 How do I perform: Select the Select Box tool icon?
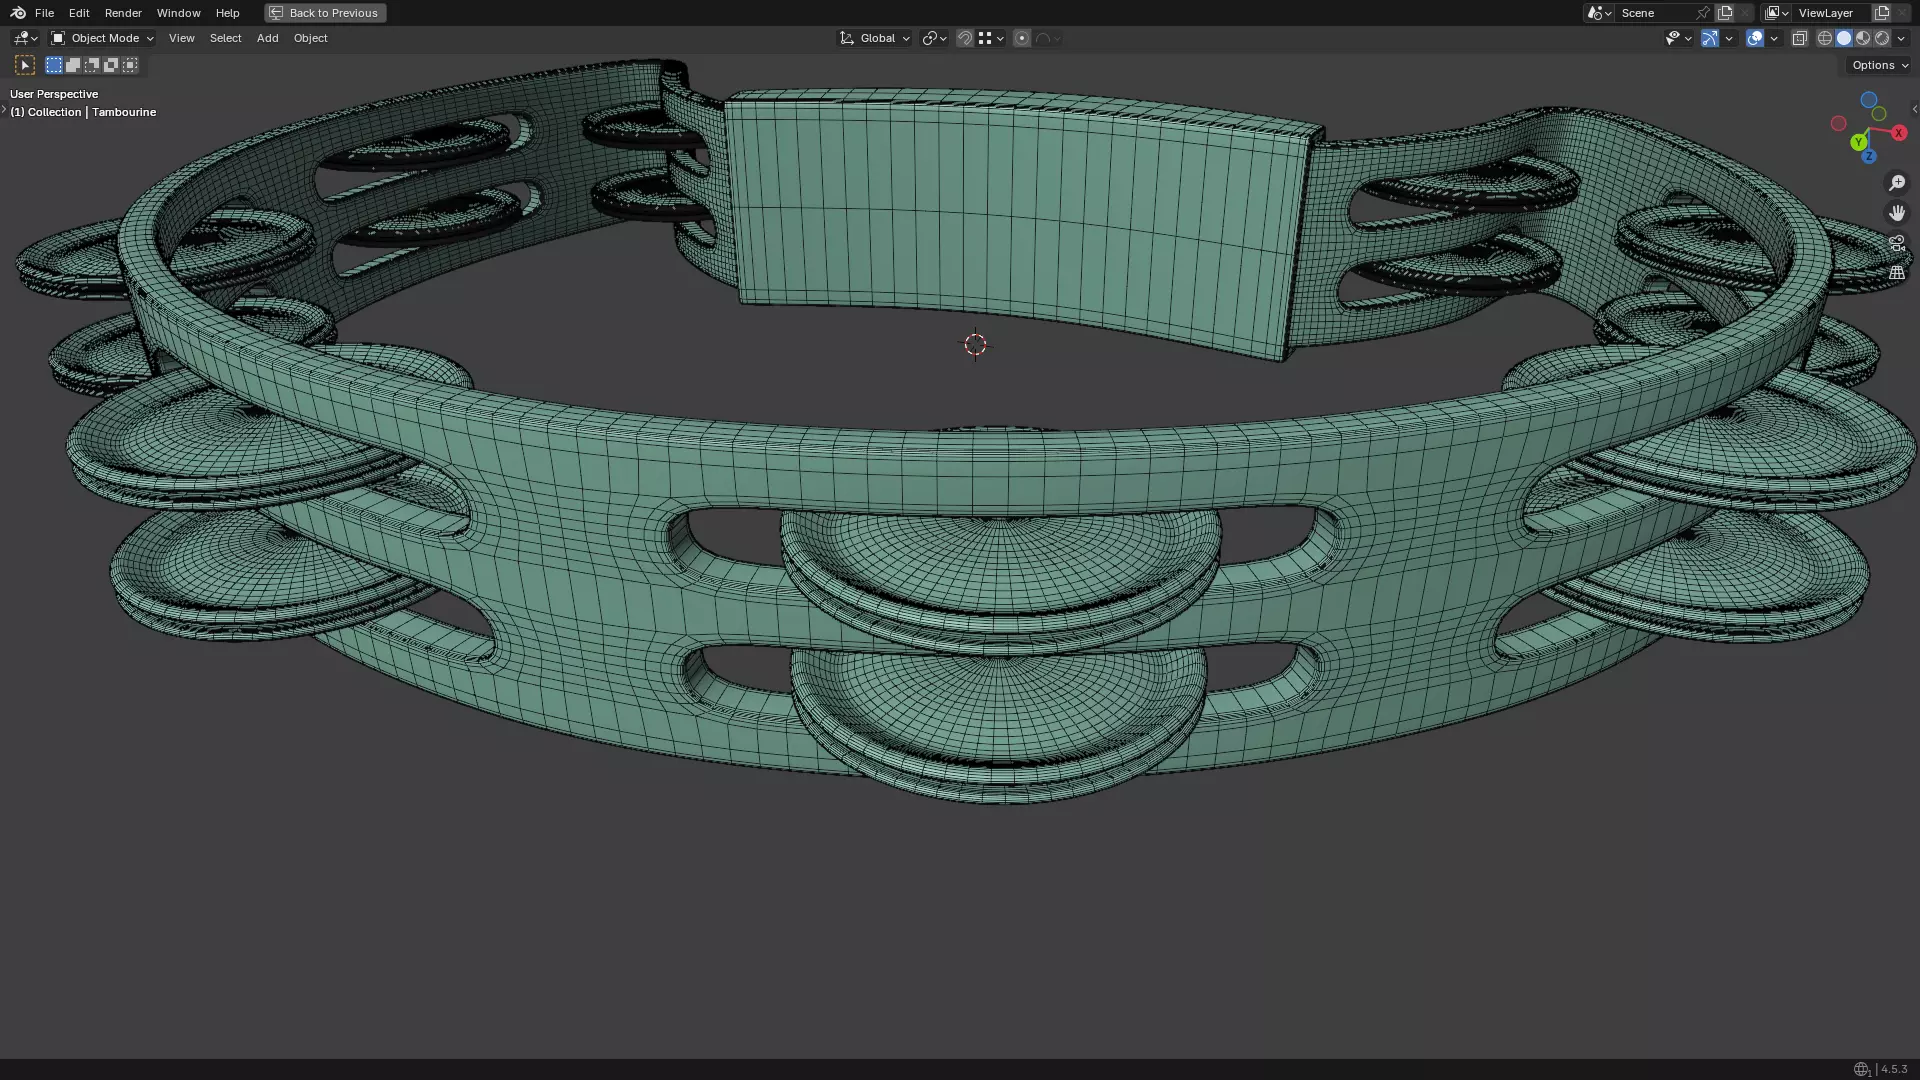point(25,65)
